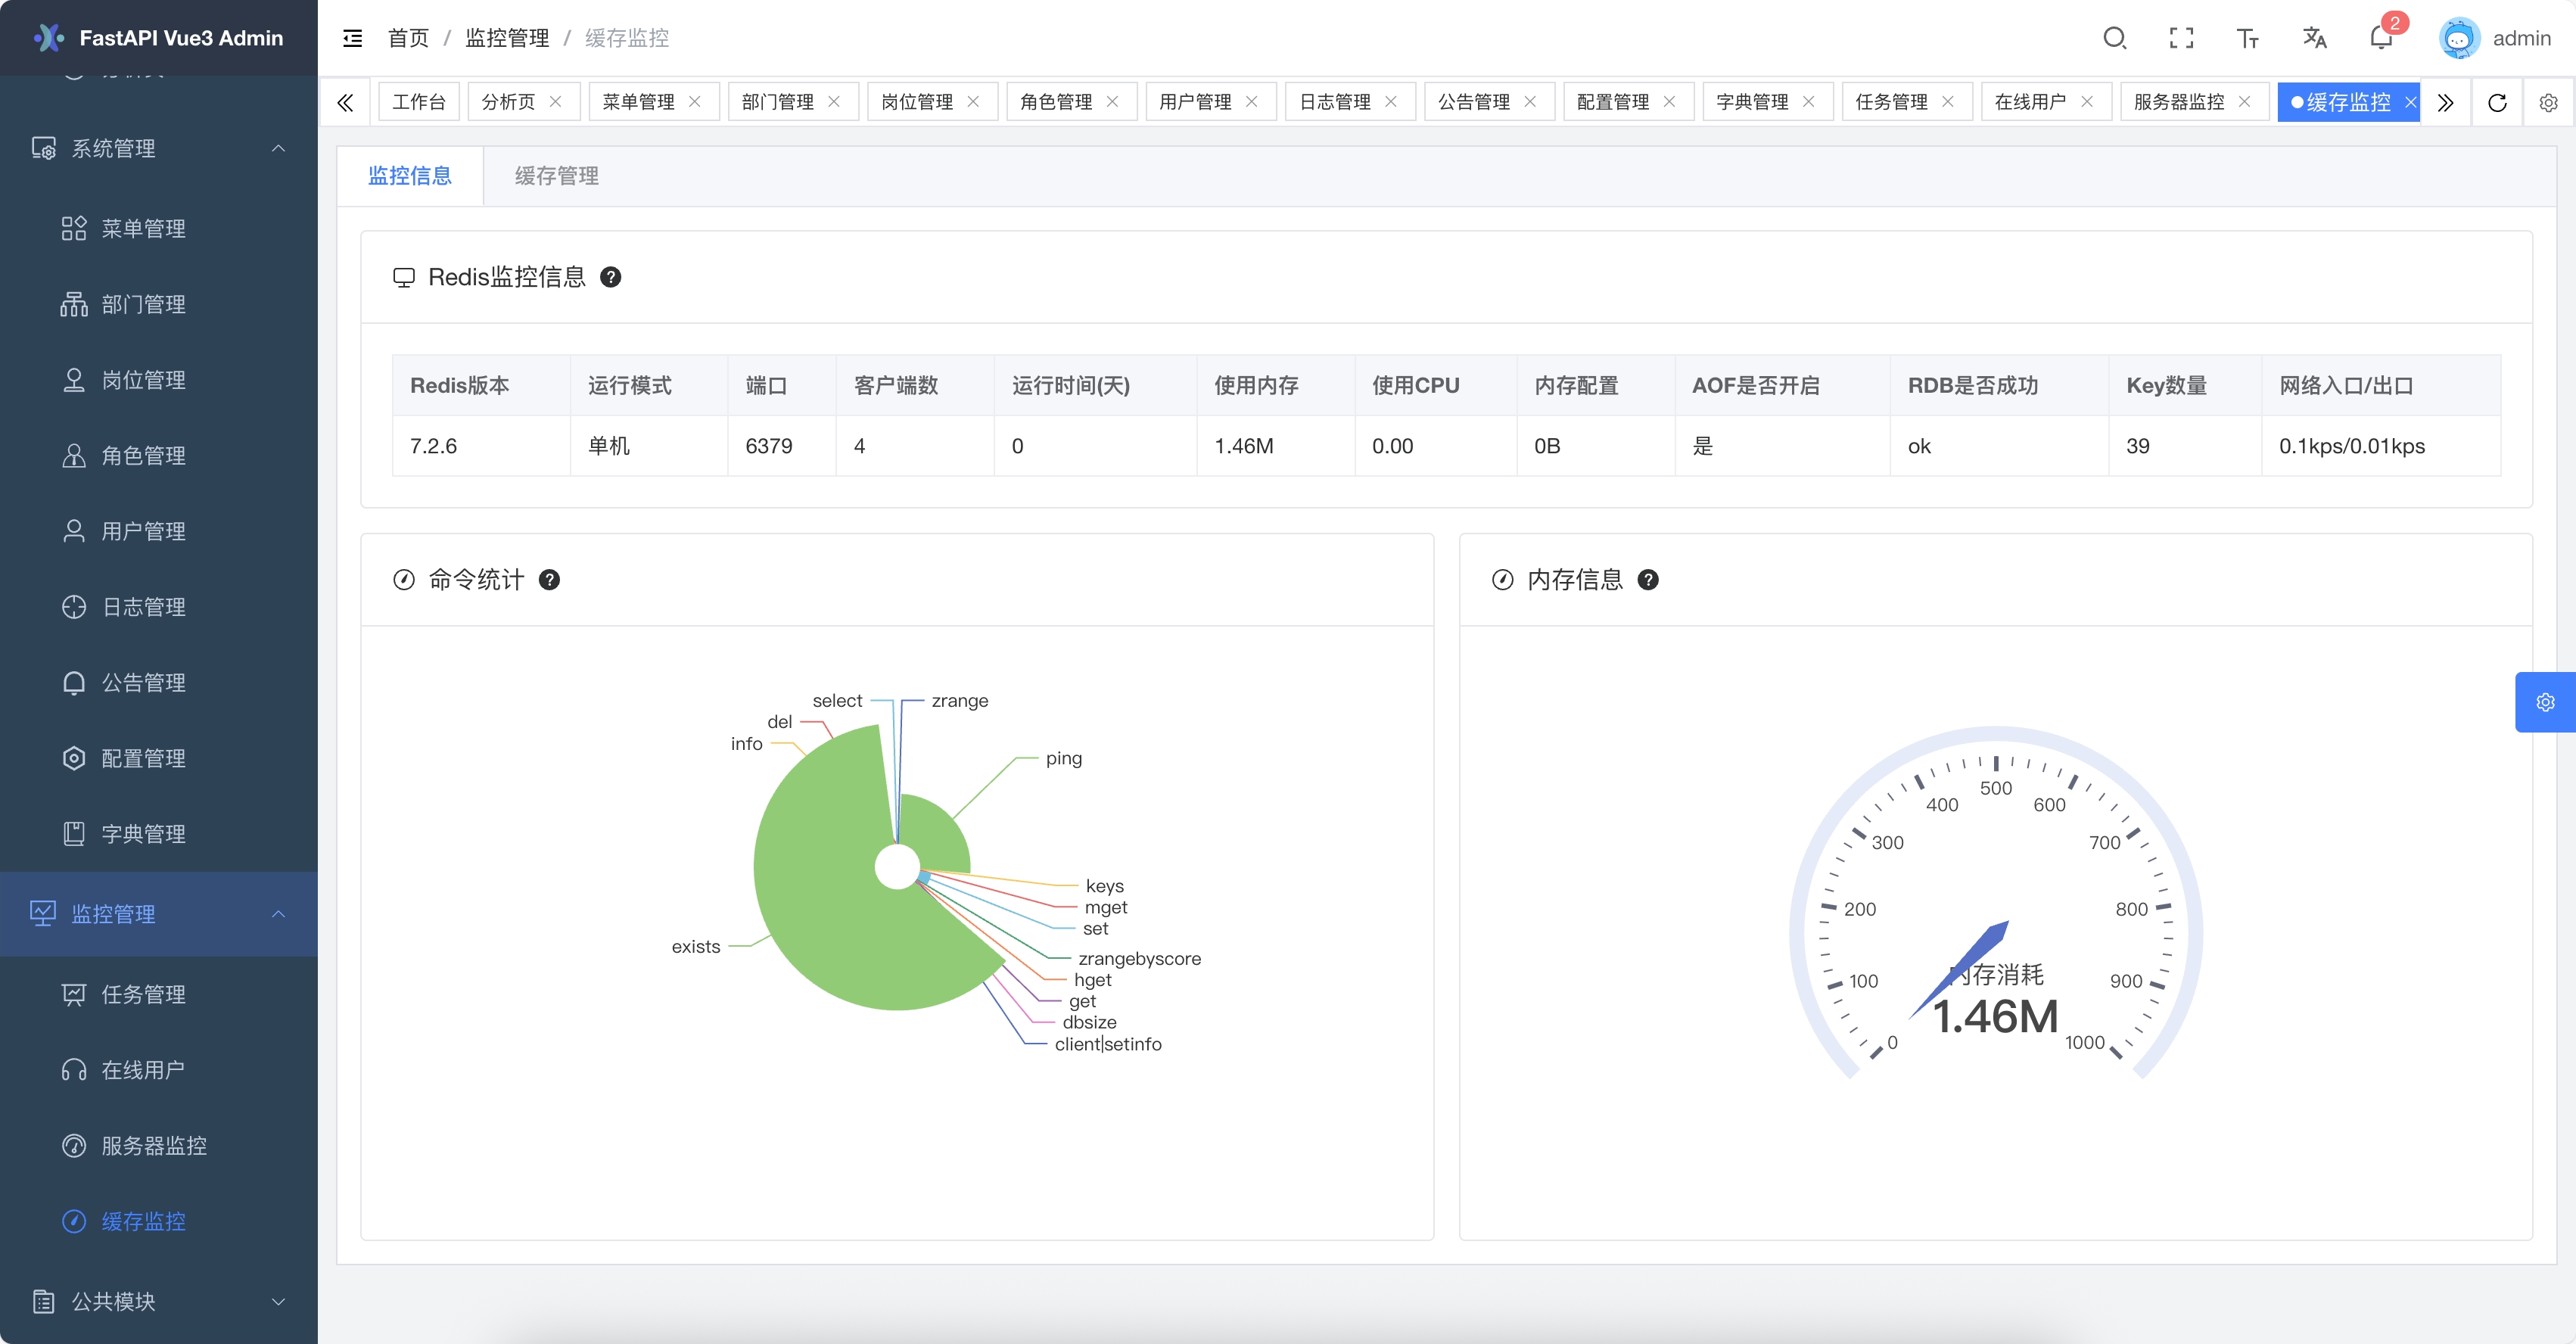The width and height of the screenshot is (2576, 1344).
Task: Open 任务管理 in the sidebar
Action: click(x=159, y=995)
